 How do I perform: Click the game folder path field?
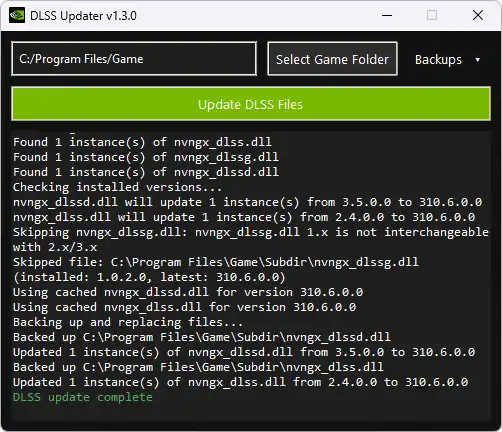(134, 59)
